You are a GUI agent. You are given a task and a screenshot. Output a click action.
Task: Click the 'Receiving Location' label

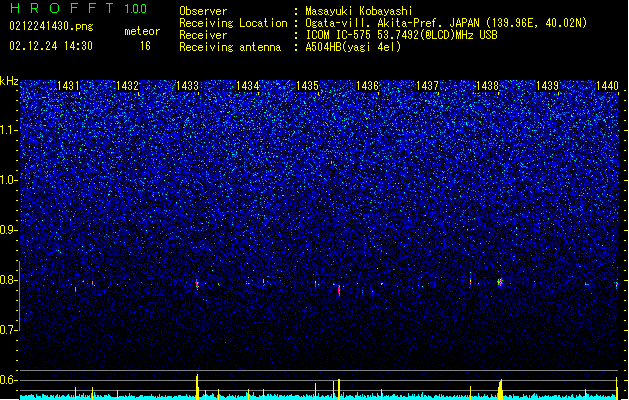point(233,23)
